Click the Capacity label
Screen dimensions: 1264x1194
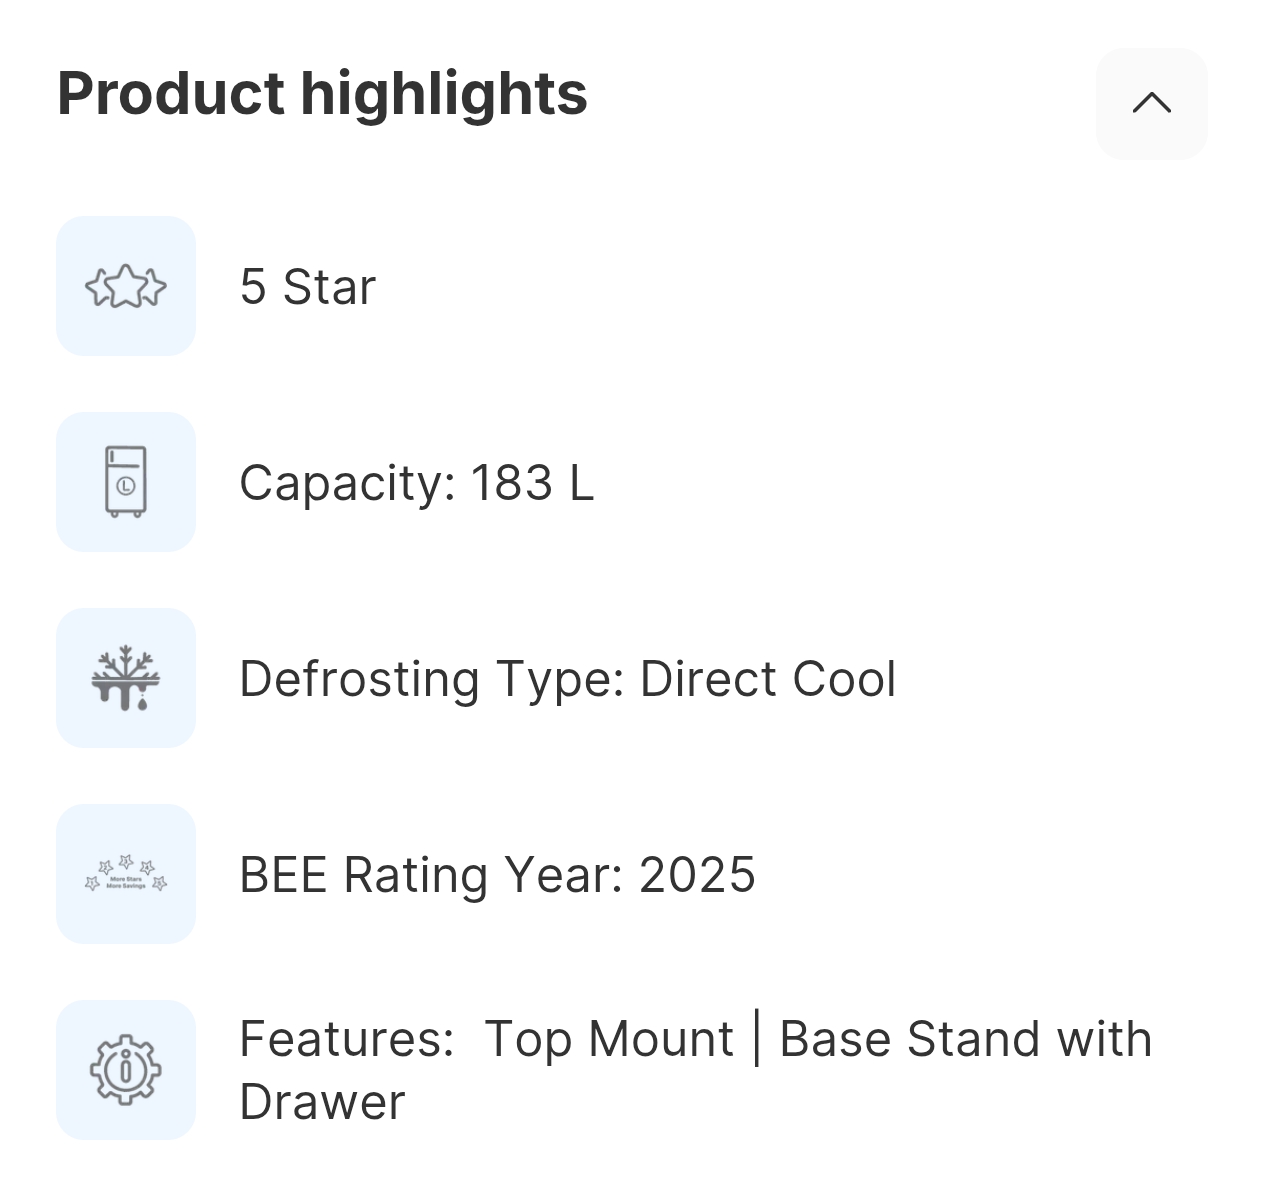coord(347,483)
